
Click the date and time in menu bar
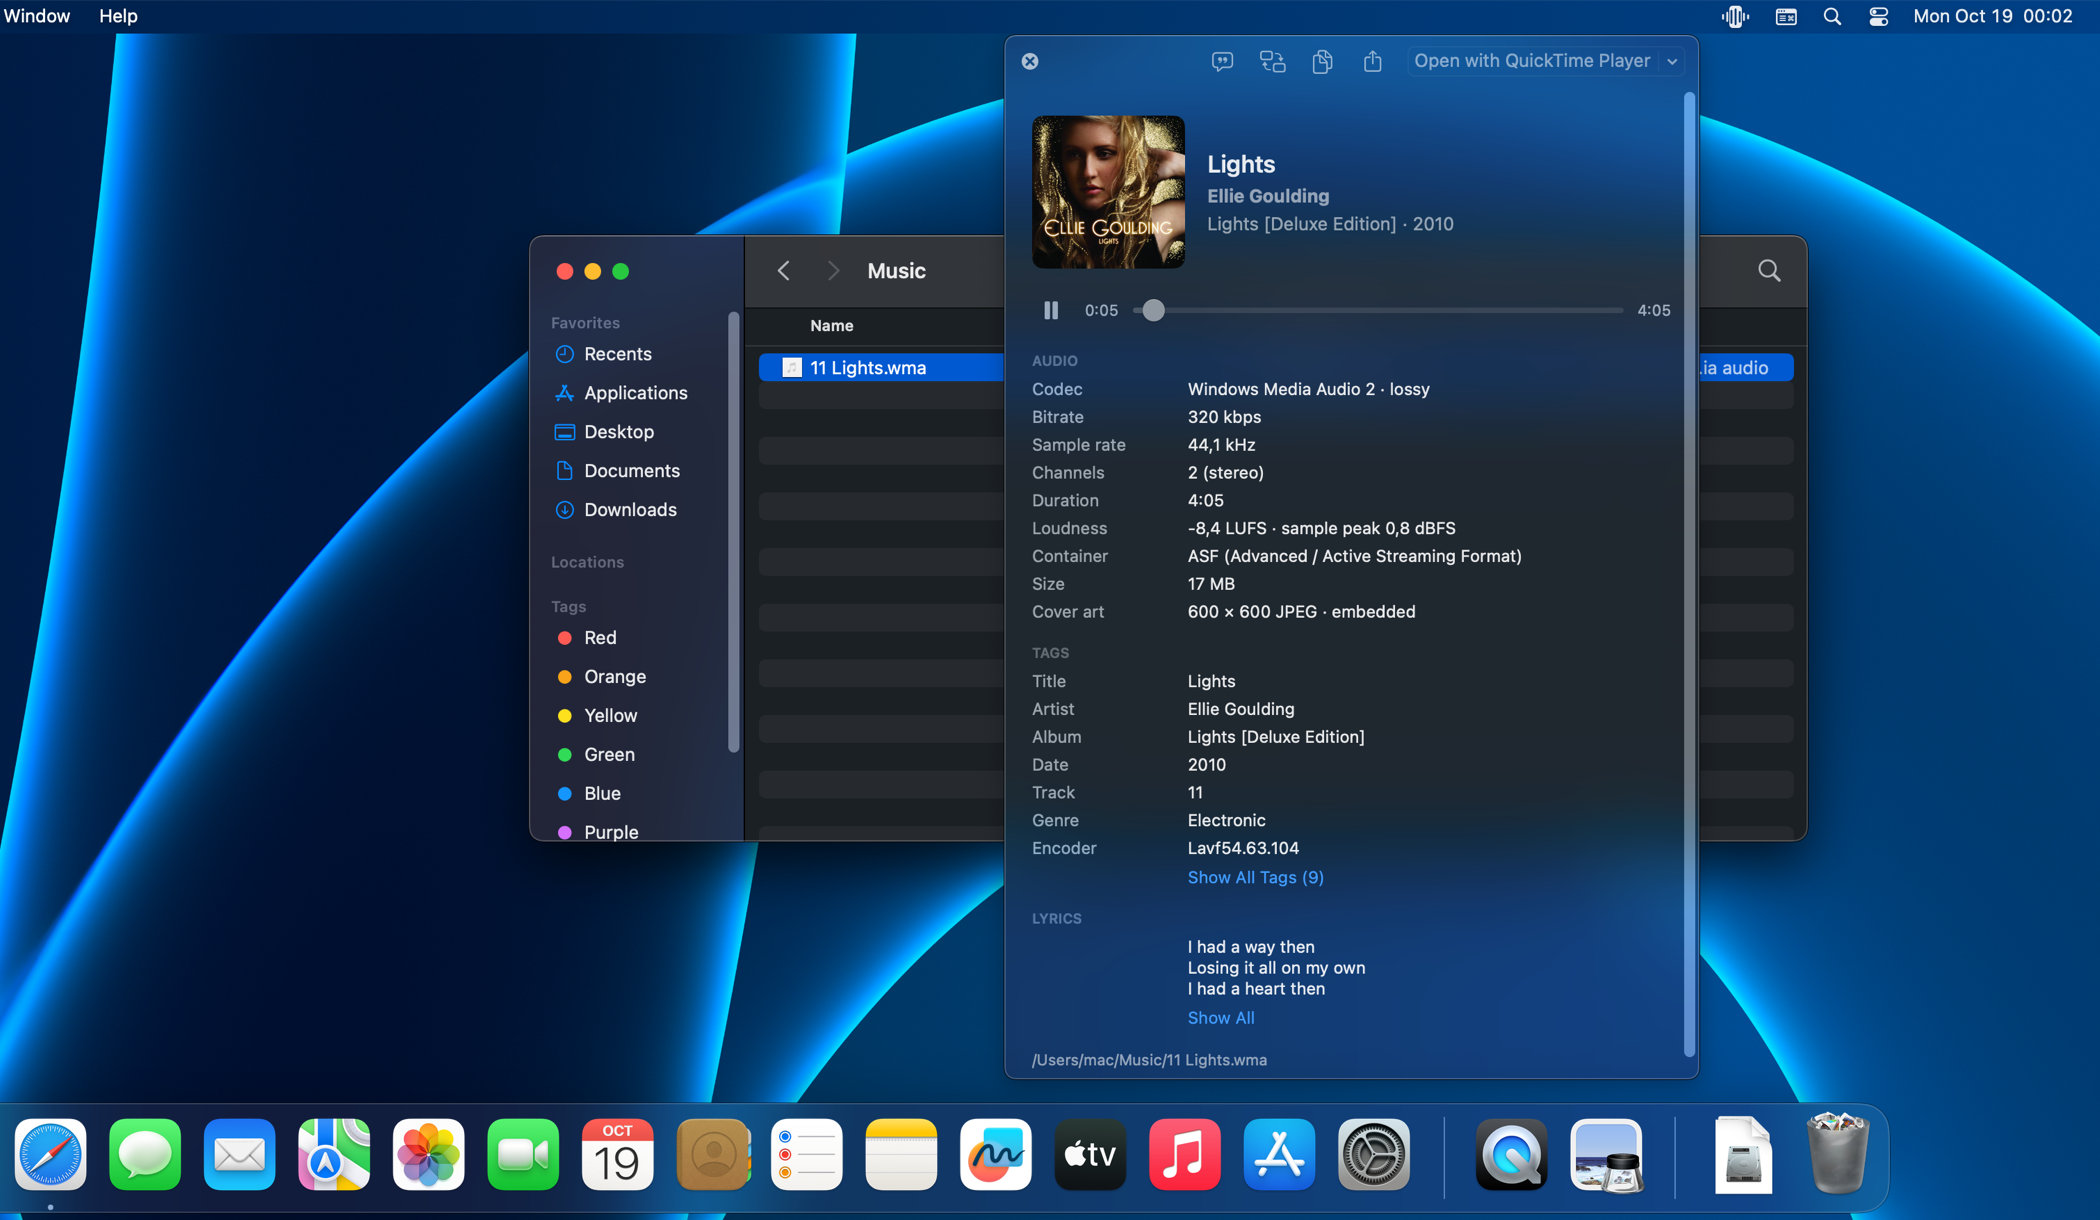coord(1992,16)
